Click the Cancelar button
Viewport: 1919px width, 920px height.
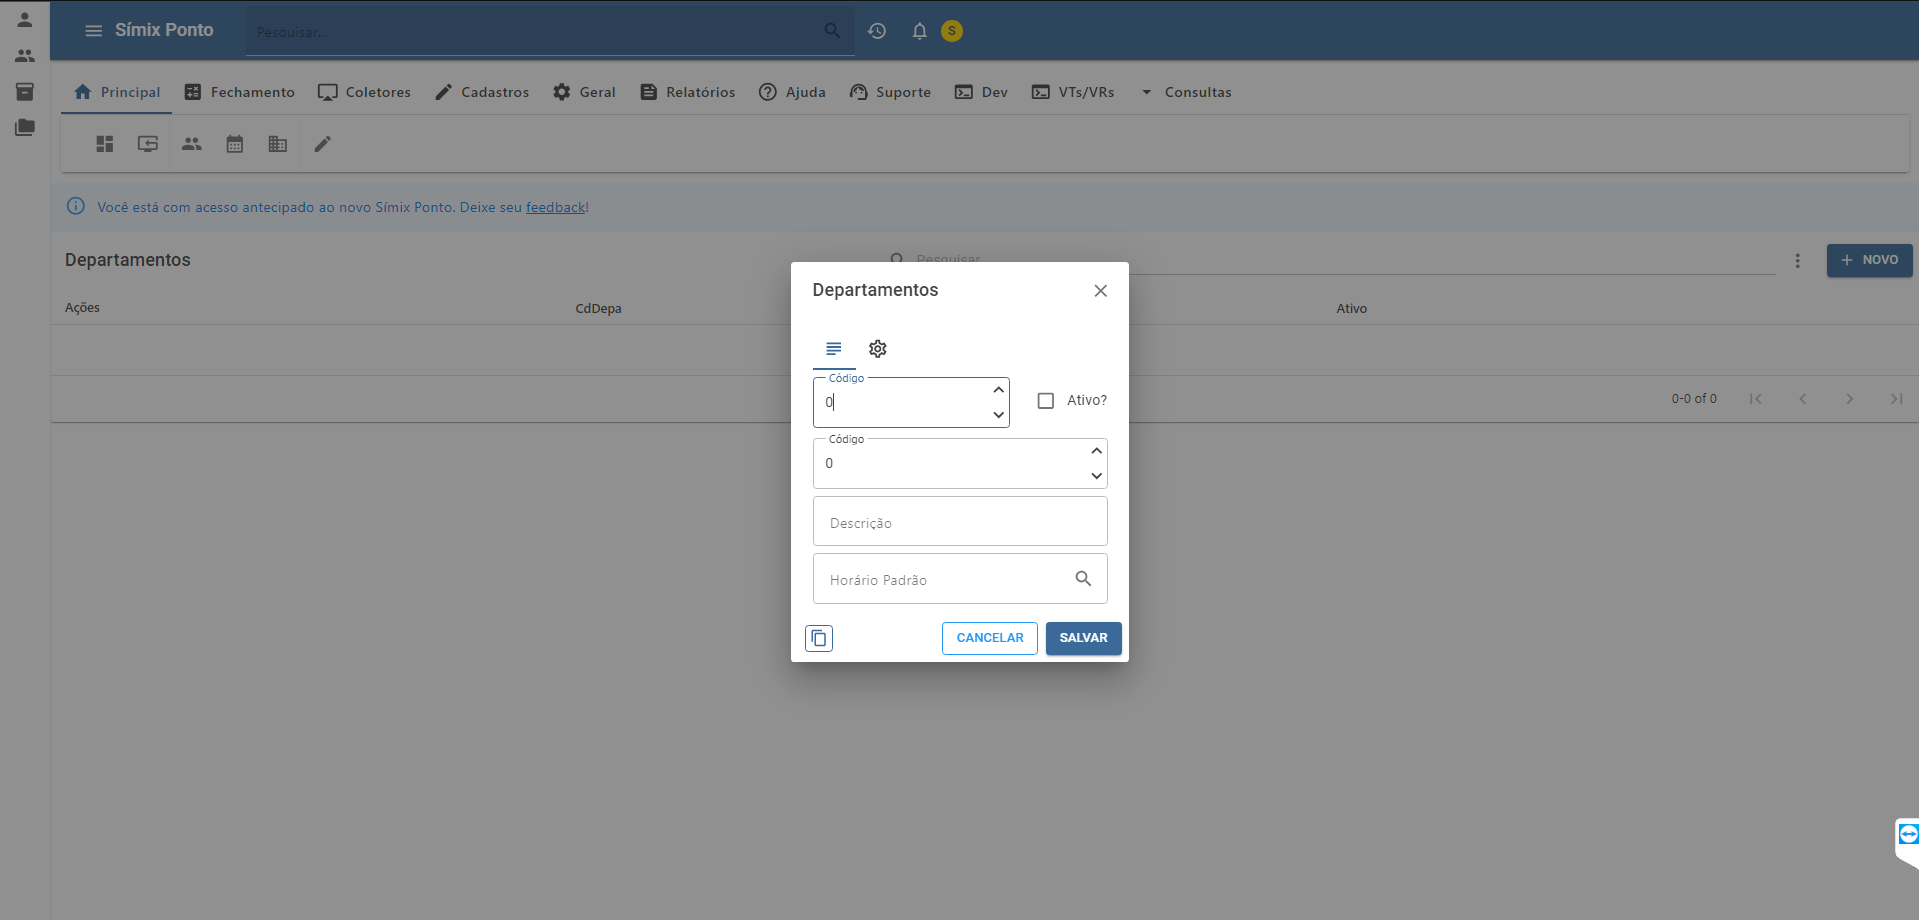(x=990, y=638)
